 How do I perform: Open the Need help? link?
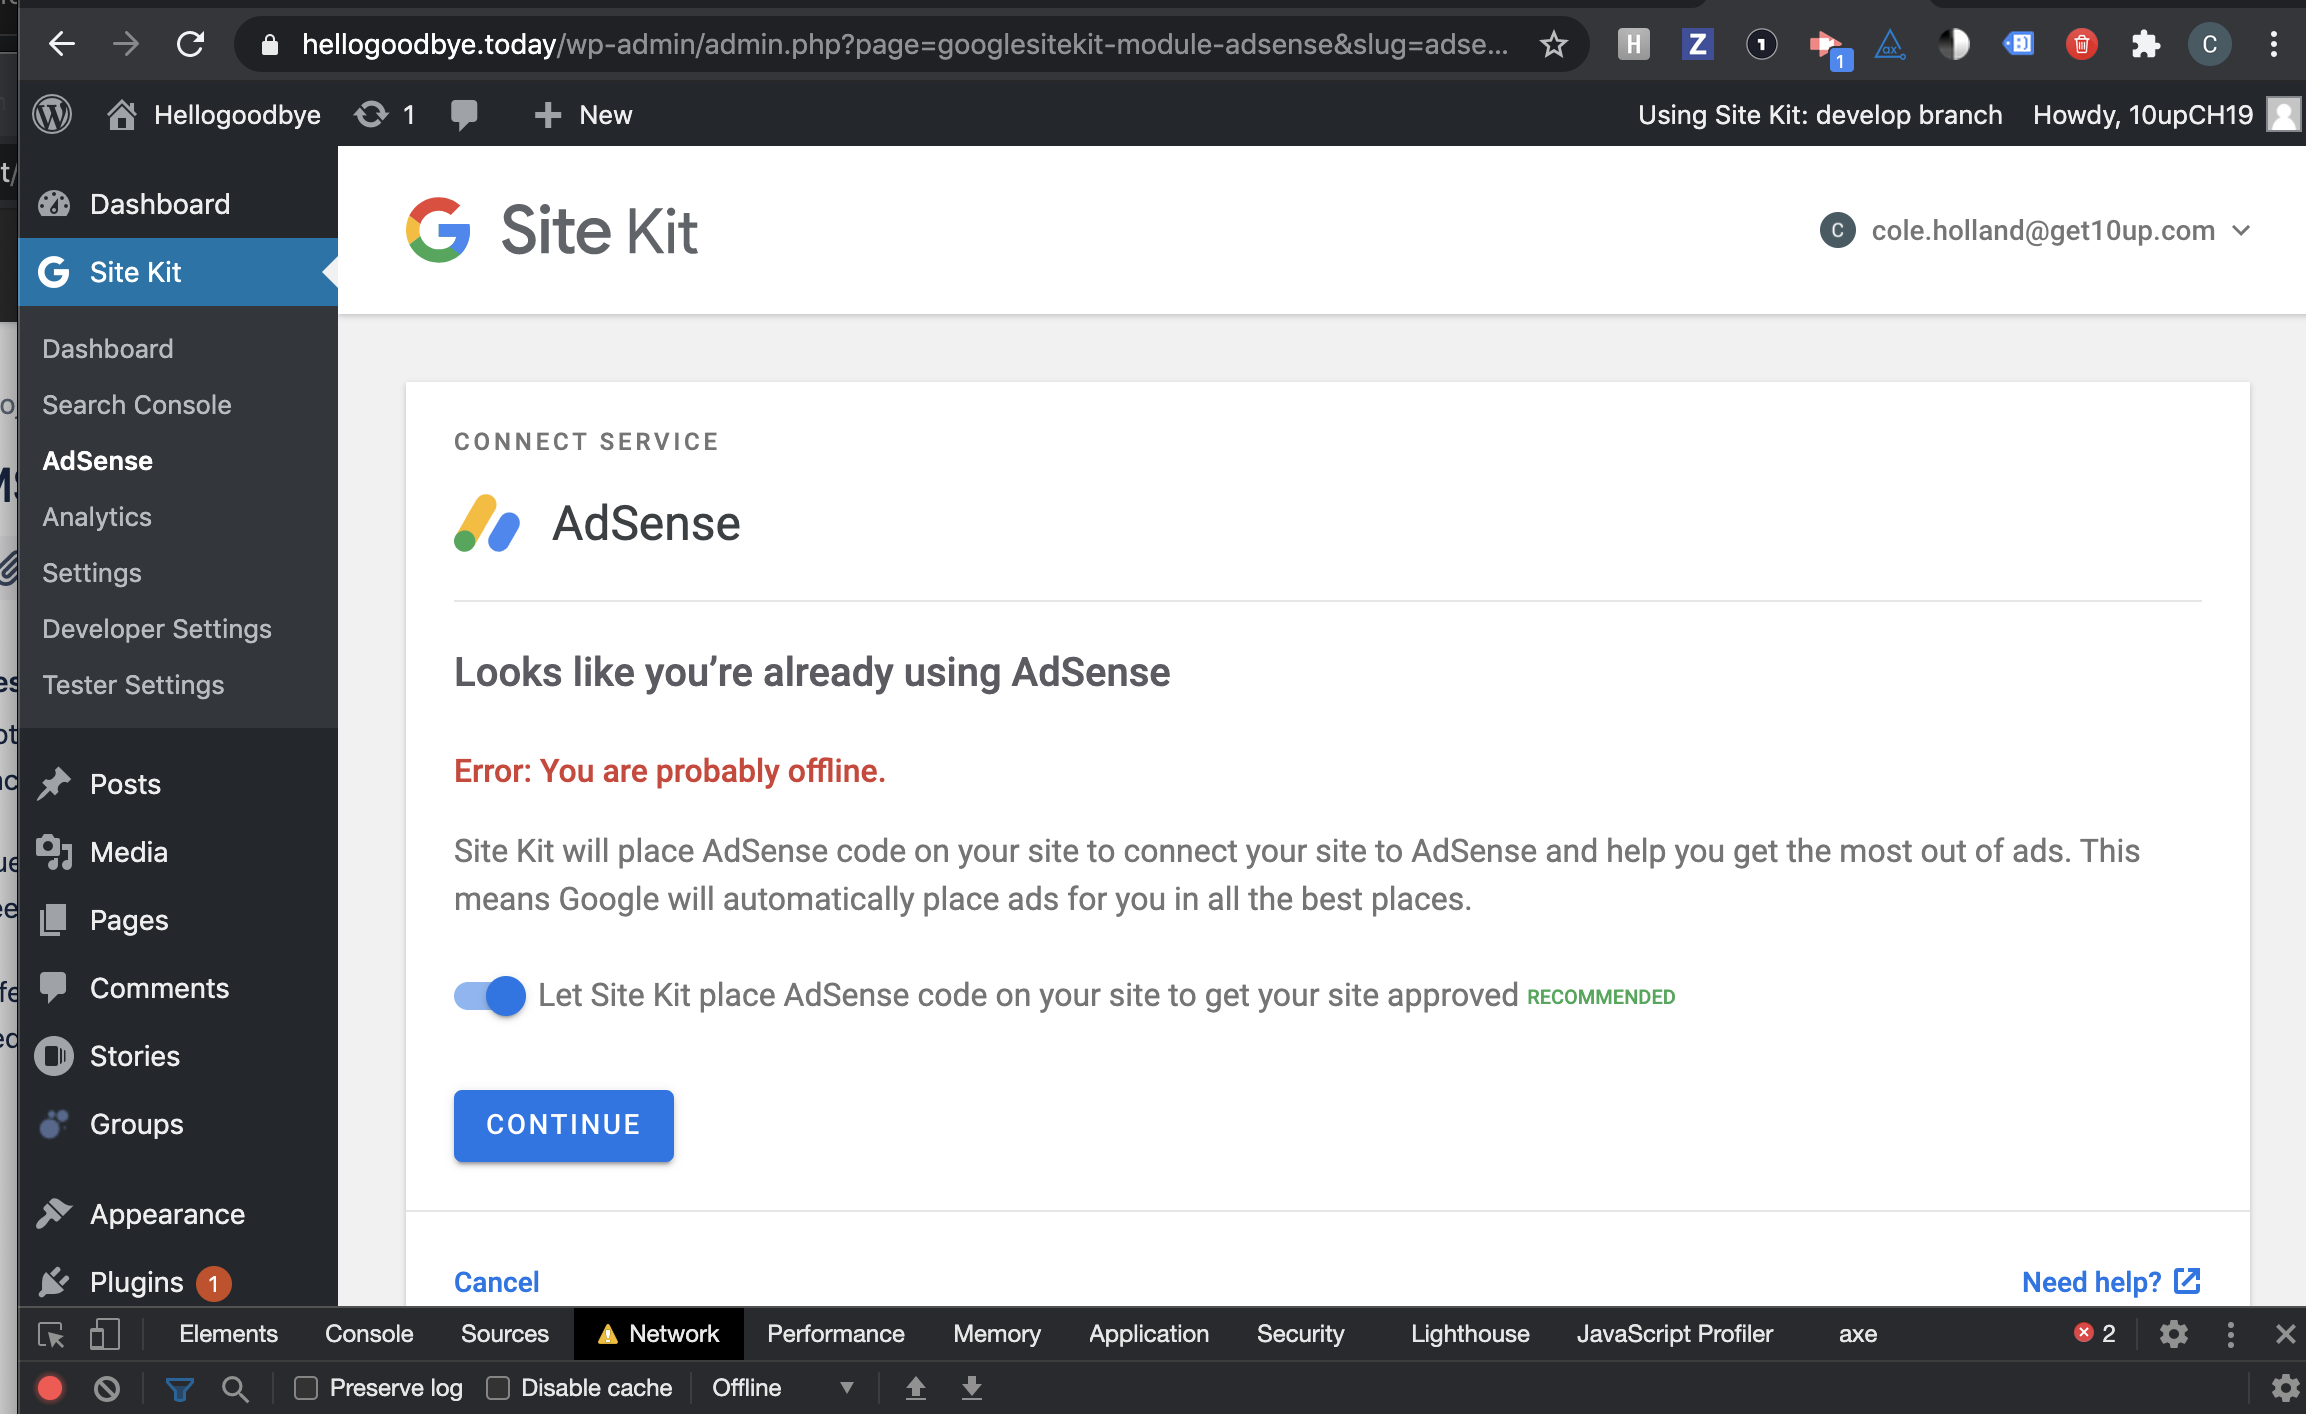coord(2111,1282)
